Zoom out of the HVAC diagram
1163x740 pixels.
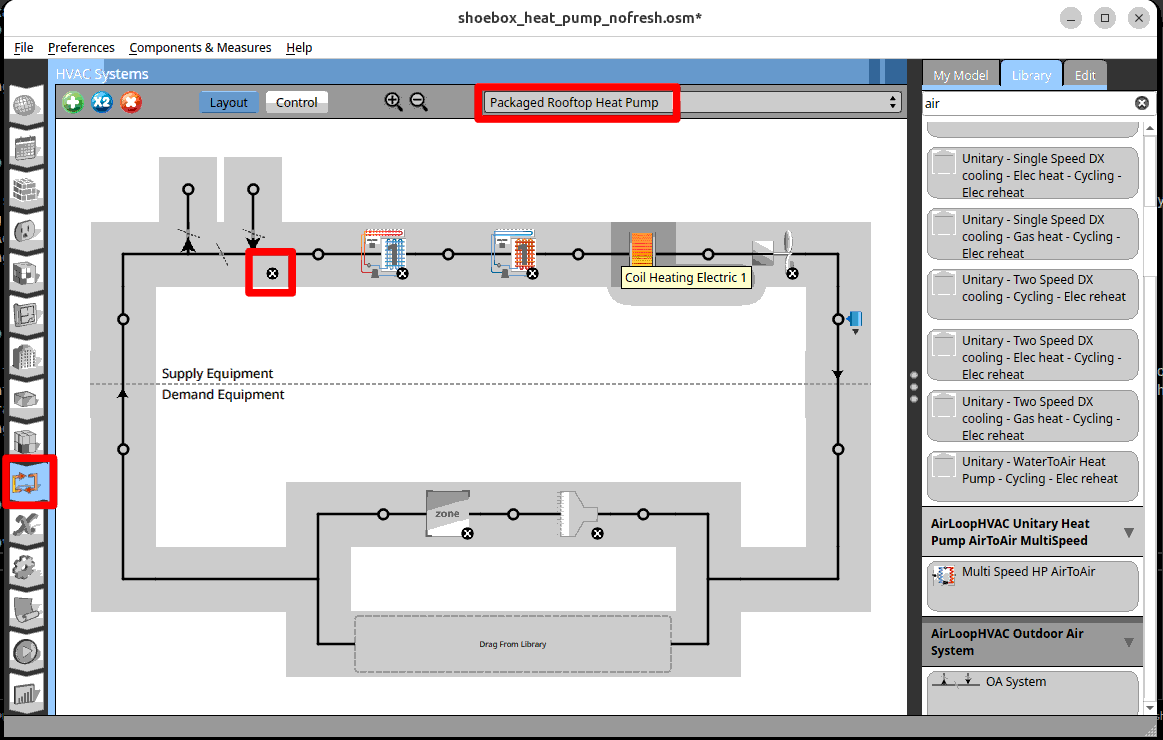(419, 101)
